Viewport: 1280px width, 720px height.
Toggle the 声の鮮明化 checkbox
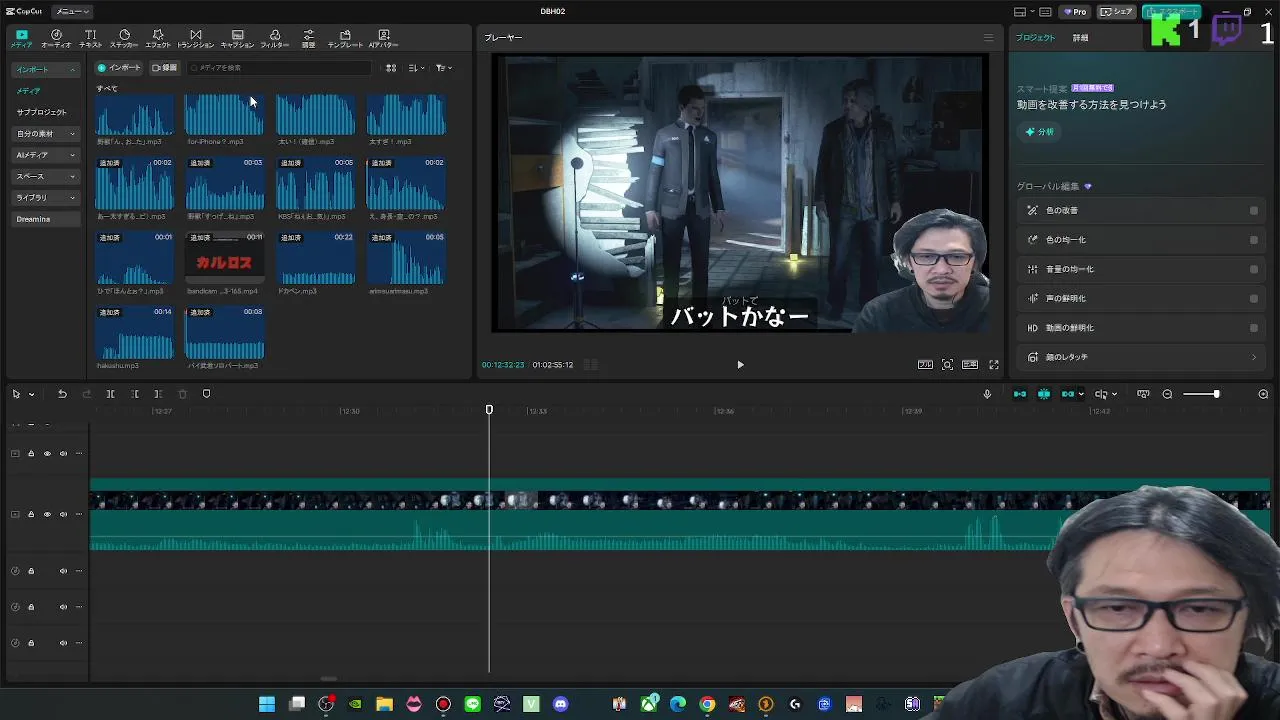1254,298
